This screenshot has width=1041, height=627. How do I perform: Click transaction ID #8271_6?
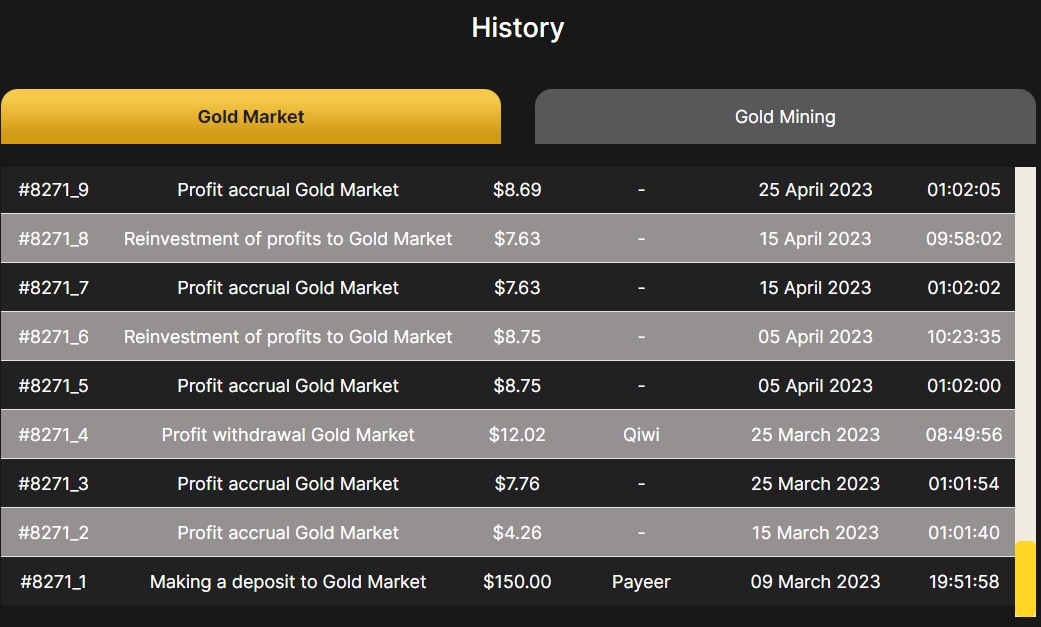tap(54, 337)
